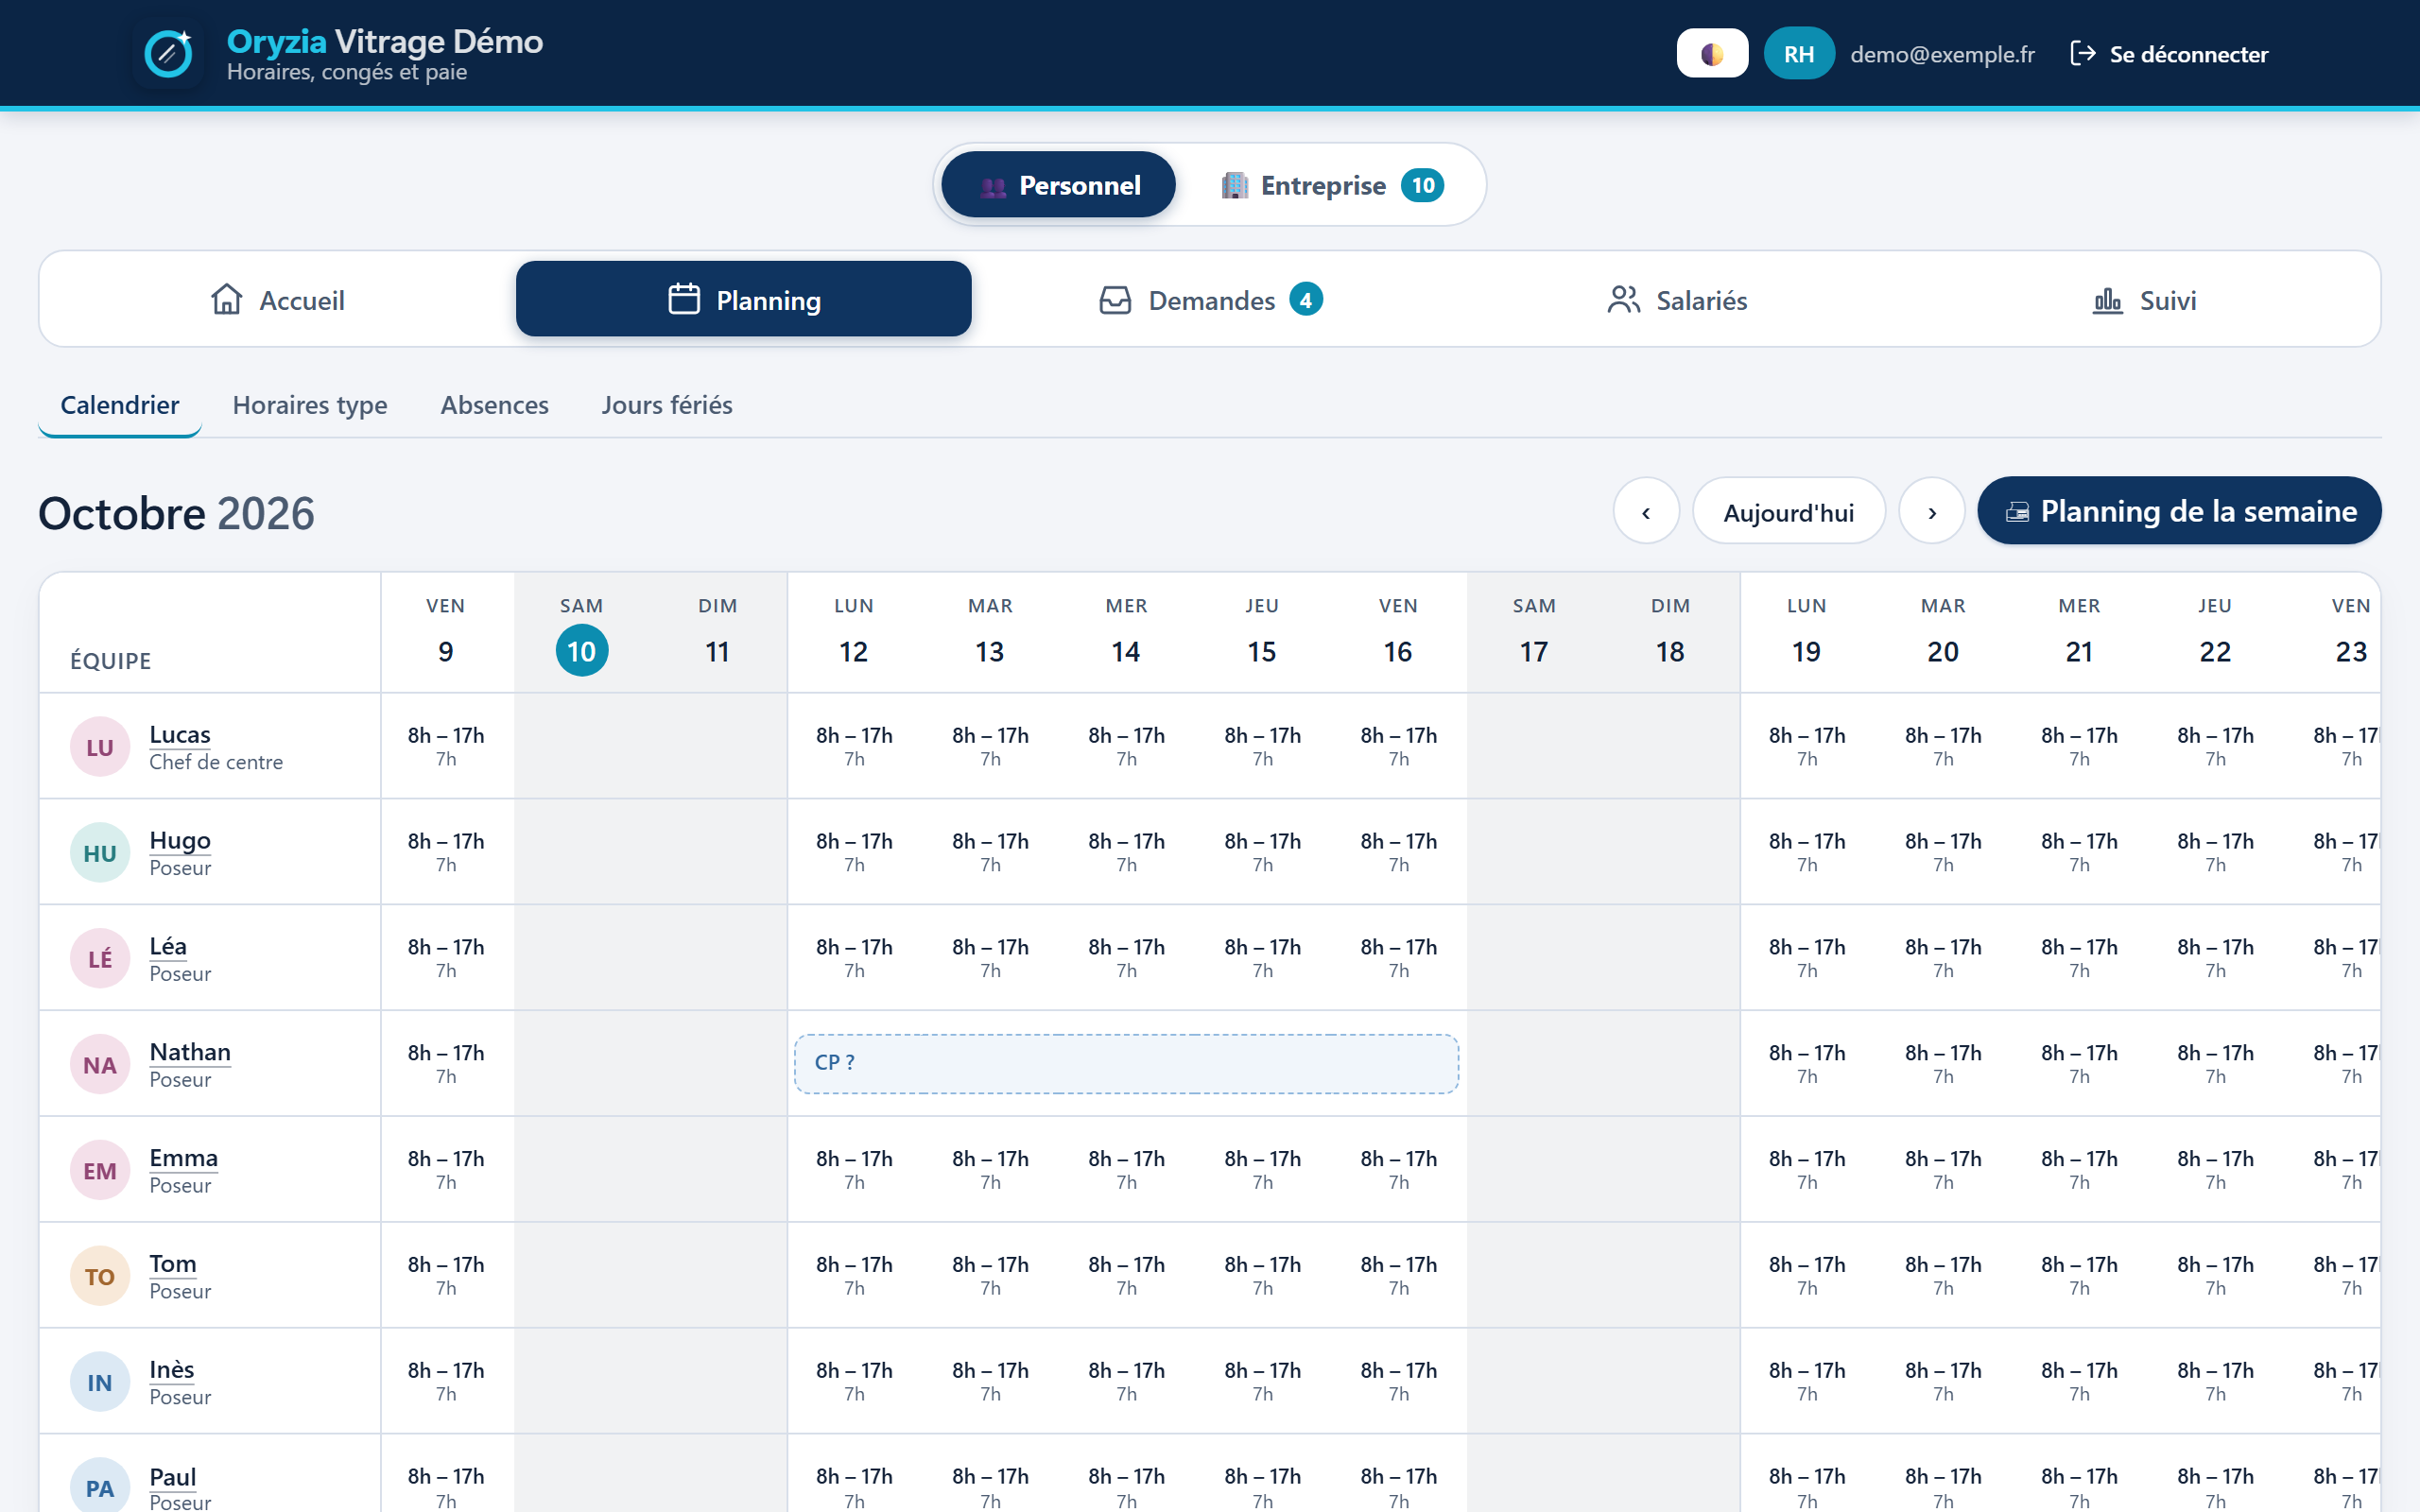Switch to Absences sub-tab
The height and width of the screenshot is (1512, 2420).
tap(494, 405)
